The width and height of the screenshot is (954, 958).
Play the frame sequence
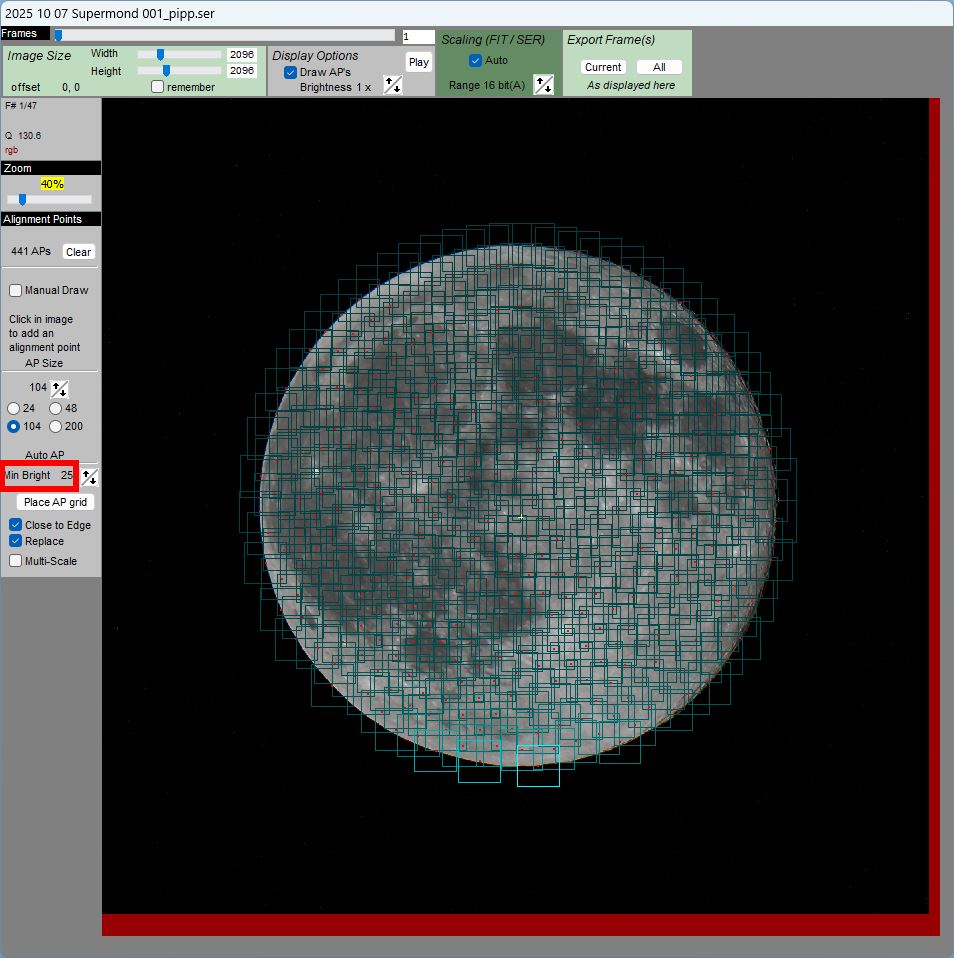click(419, 62)
